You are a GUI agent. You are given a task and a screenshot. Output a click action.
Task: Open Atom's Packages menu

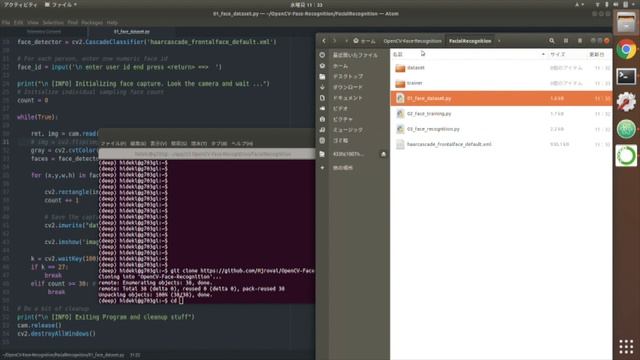point(92,22)
